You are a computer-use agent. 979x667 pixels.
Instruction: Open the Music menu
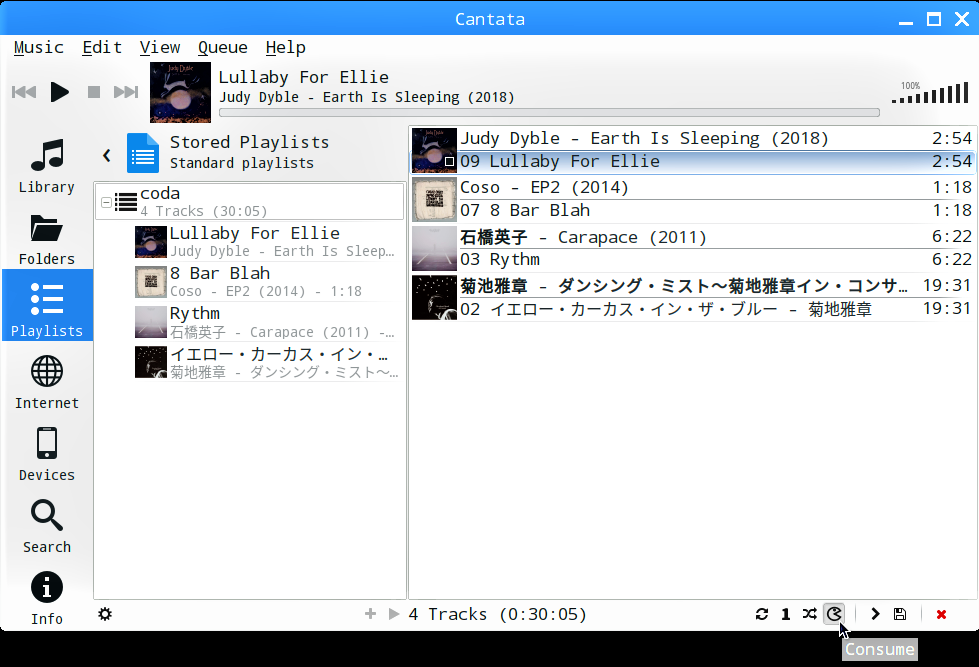click(39, 47)
